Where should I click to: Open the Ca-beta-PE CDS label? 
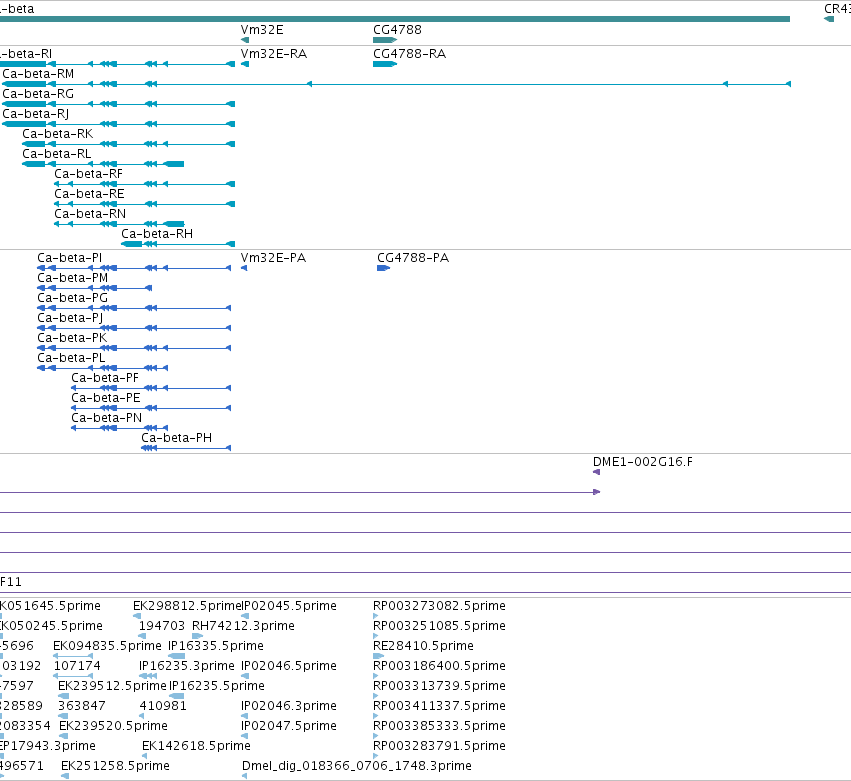tap(106, 398)
